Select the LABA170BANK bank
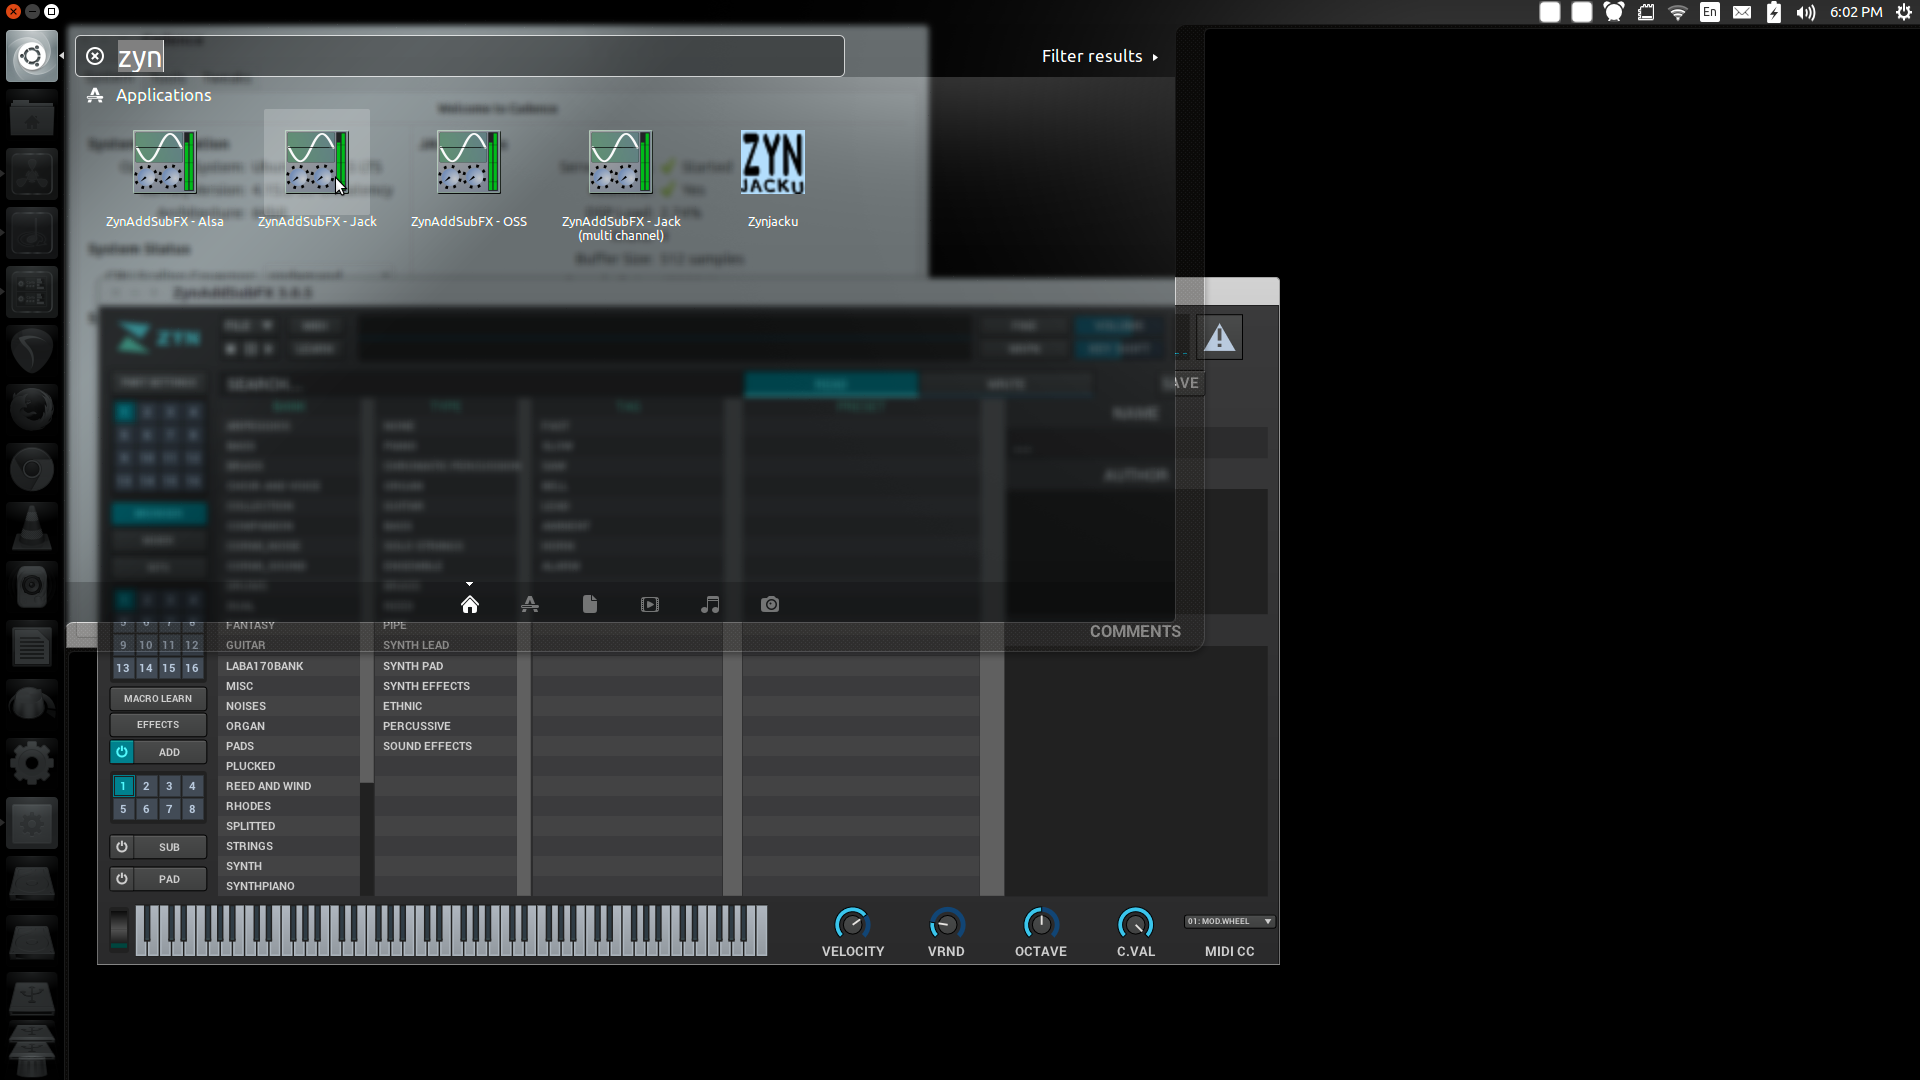This screenshot has height=1080, width=1920. (x=289, y=666)
